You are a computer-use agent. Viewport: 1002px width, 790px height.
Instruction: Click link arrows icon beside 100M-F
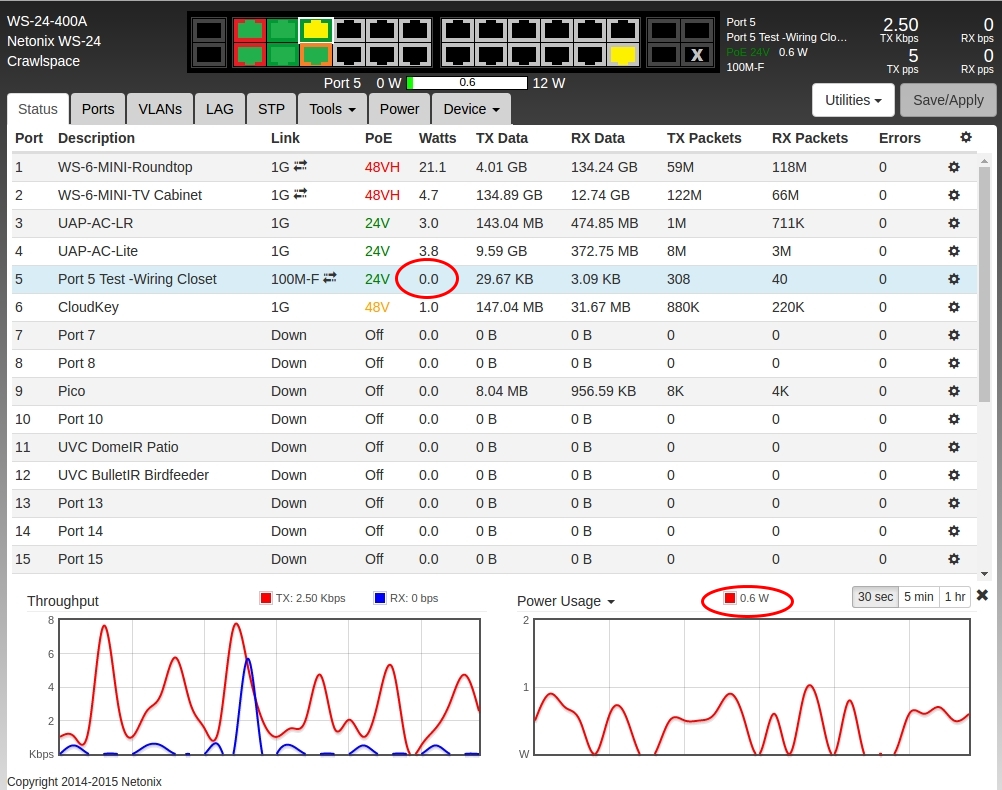[330, 277]
